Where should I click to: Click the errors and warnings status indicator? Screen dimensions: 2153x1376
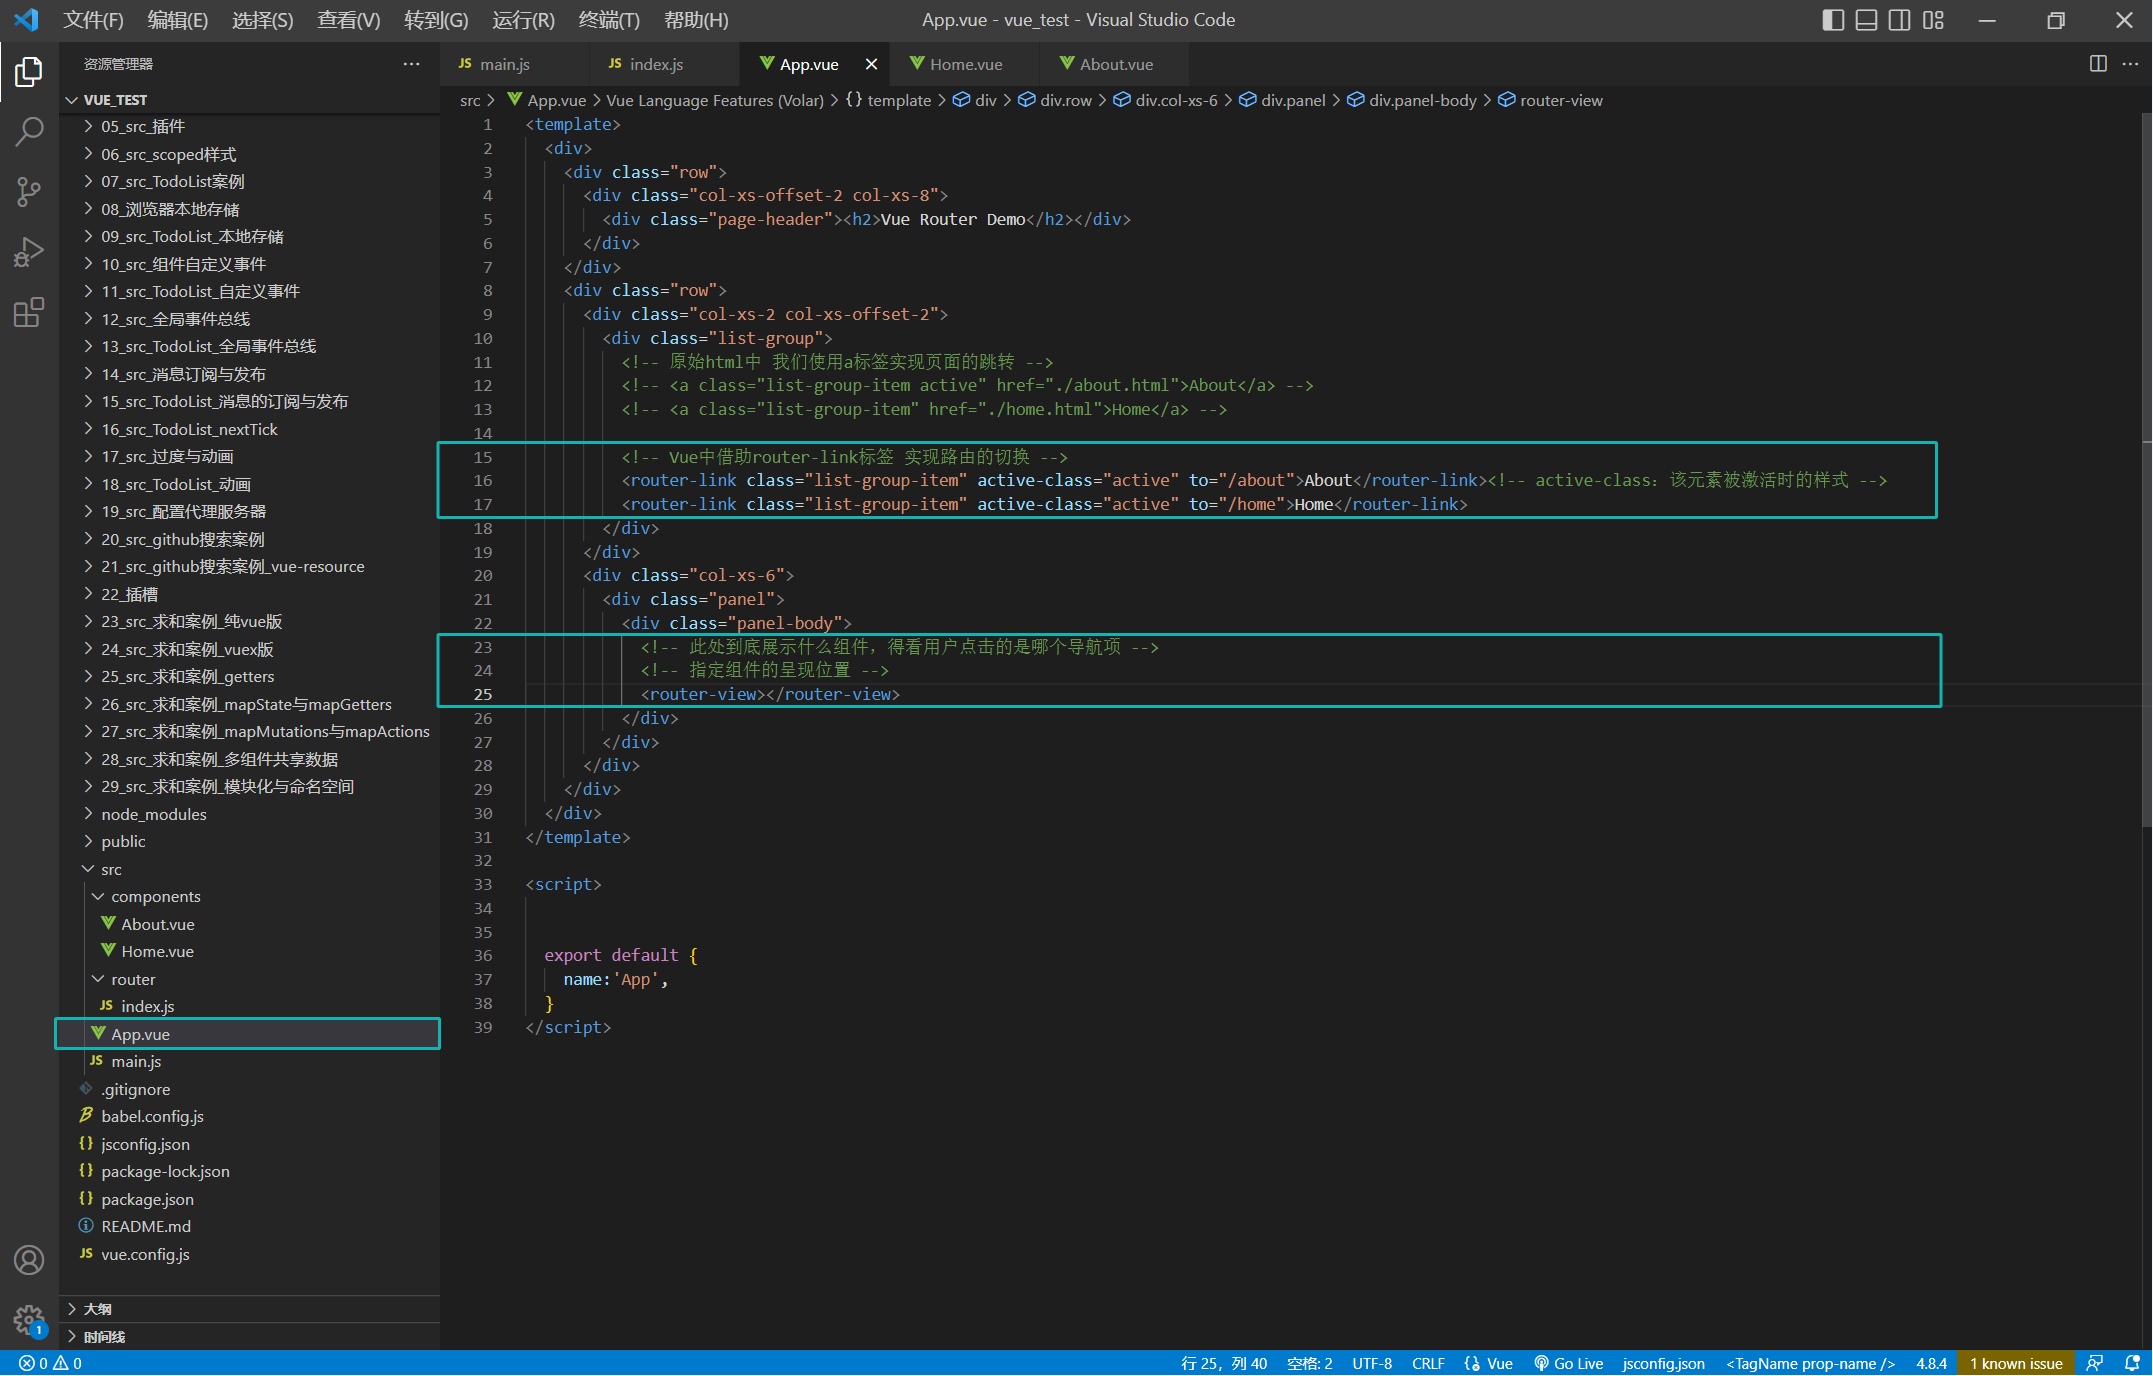(50, 1363)
